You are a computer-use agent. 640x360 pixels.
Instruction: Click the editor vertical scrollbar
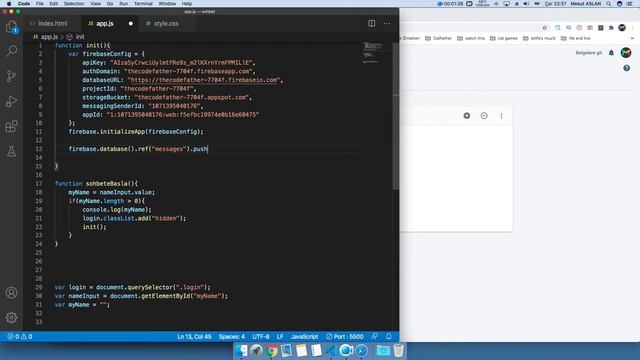[396, 116]
